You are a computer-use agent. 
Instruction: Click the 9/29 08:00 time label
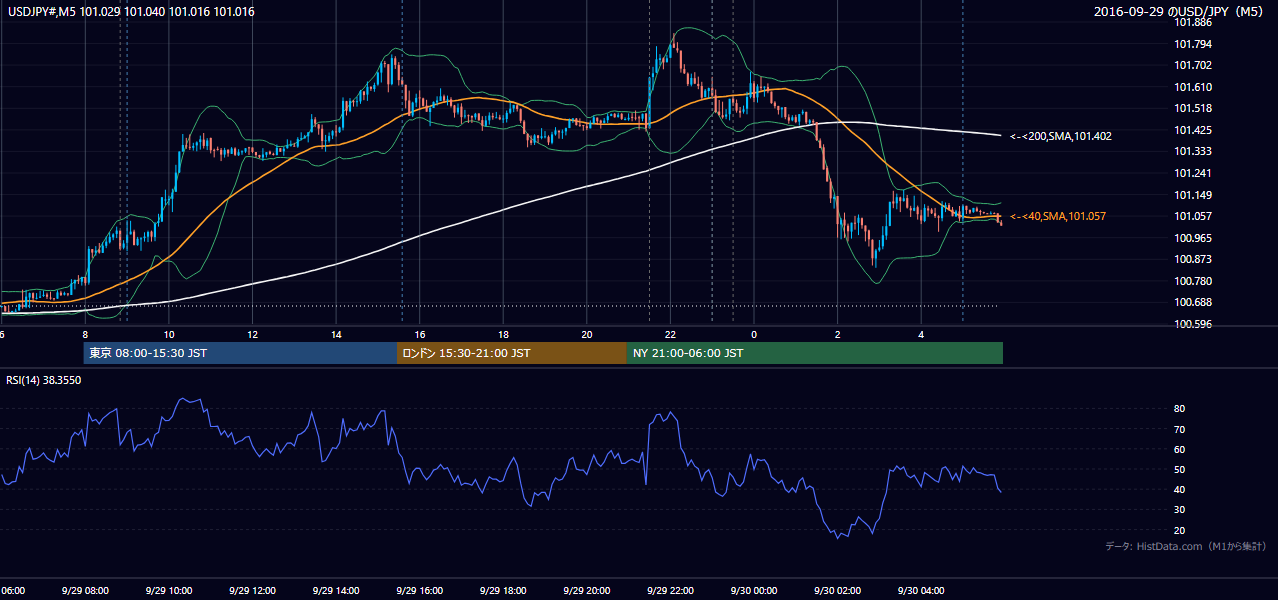pyautogui.click(x=85, y=591)
